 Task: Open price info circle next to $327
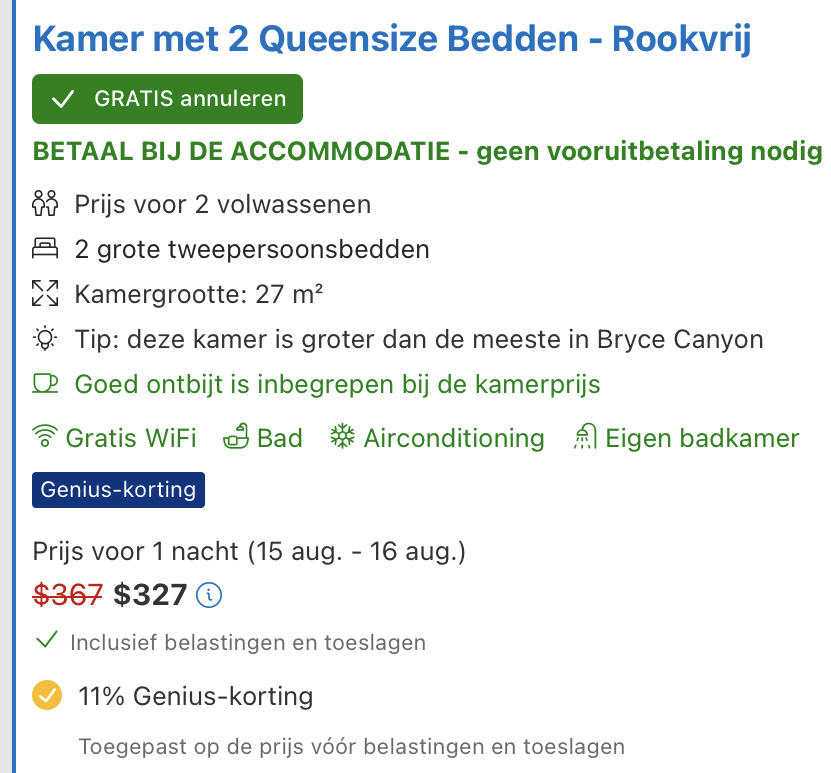[209, 595]
